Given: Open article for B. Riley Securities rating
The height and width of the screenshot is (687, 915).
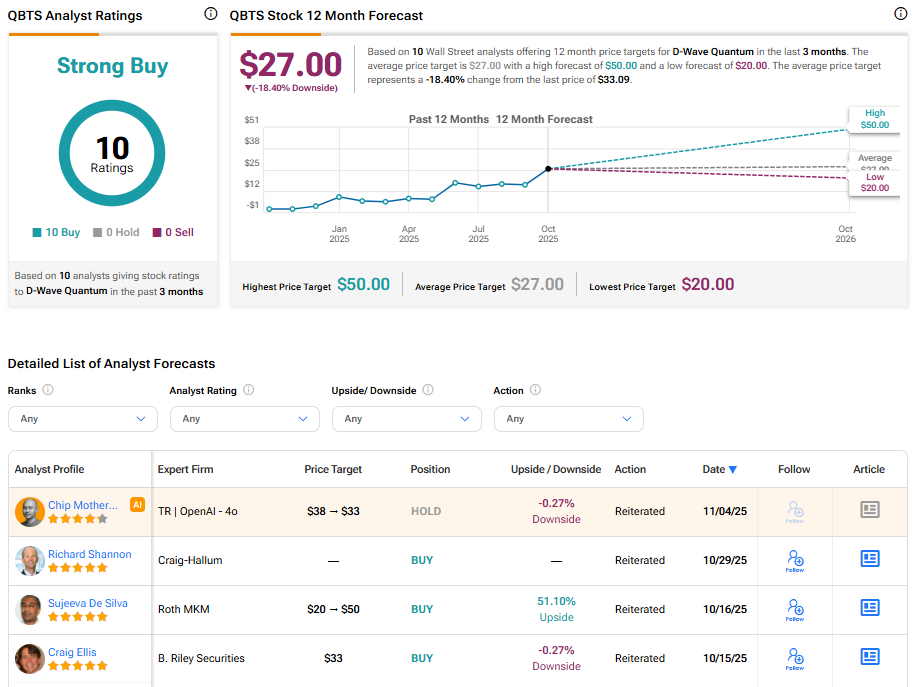Looking at the screenshot, I should [869, 657].
